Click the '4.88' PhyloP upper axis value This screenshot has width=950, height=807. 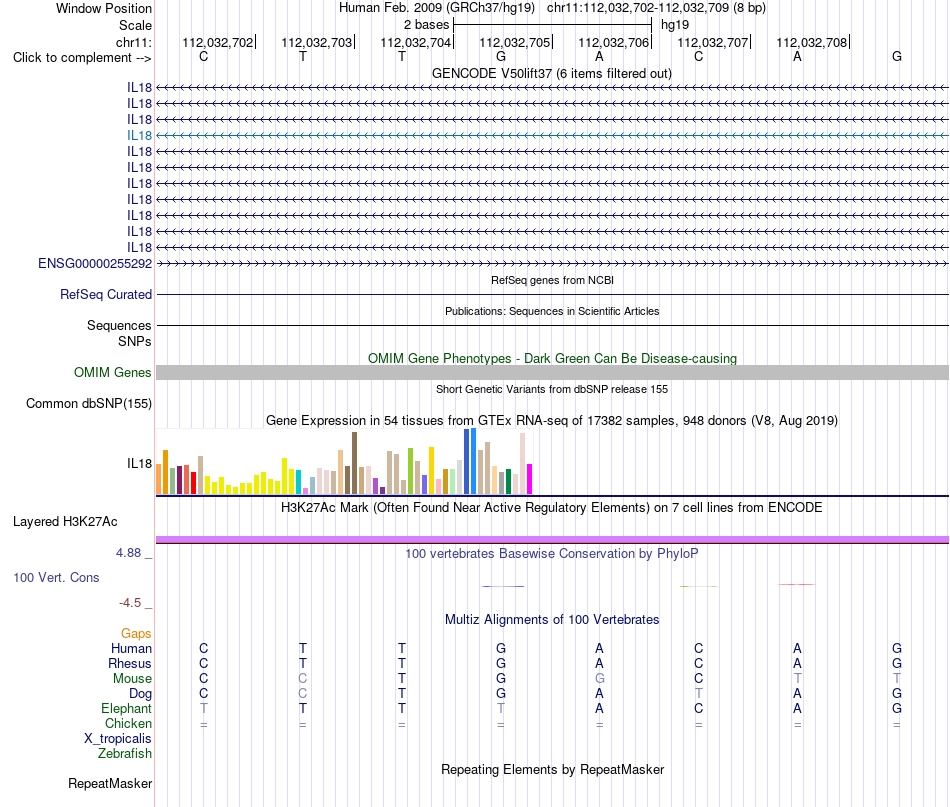[x=128, y=553]
